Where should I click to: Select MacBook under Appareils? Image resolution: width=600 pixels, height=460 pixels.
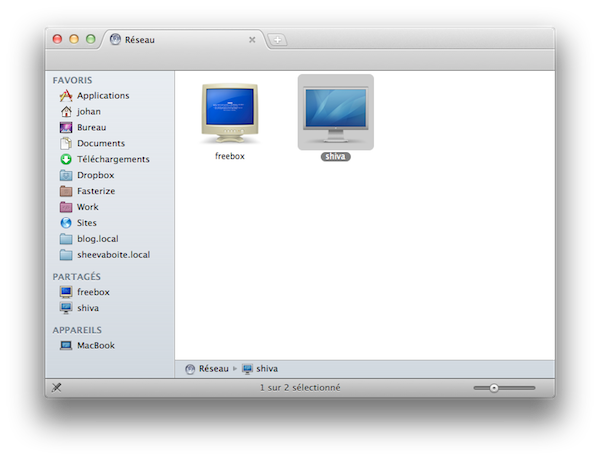(95, 345)
